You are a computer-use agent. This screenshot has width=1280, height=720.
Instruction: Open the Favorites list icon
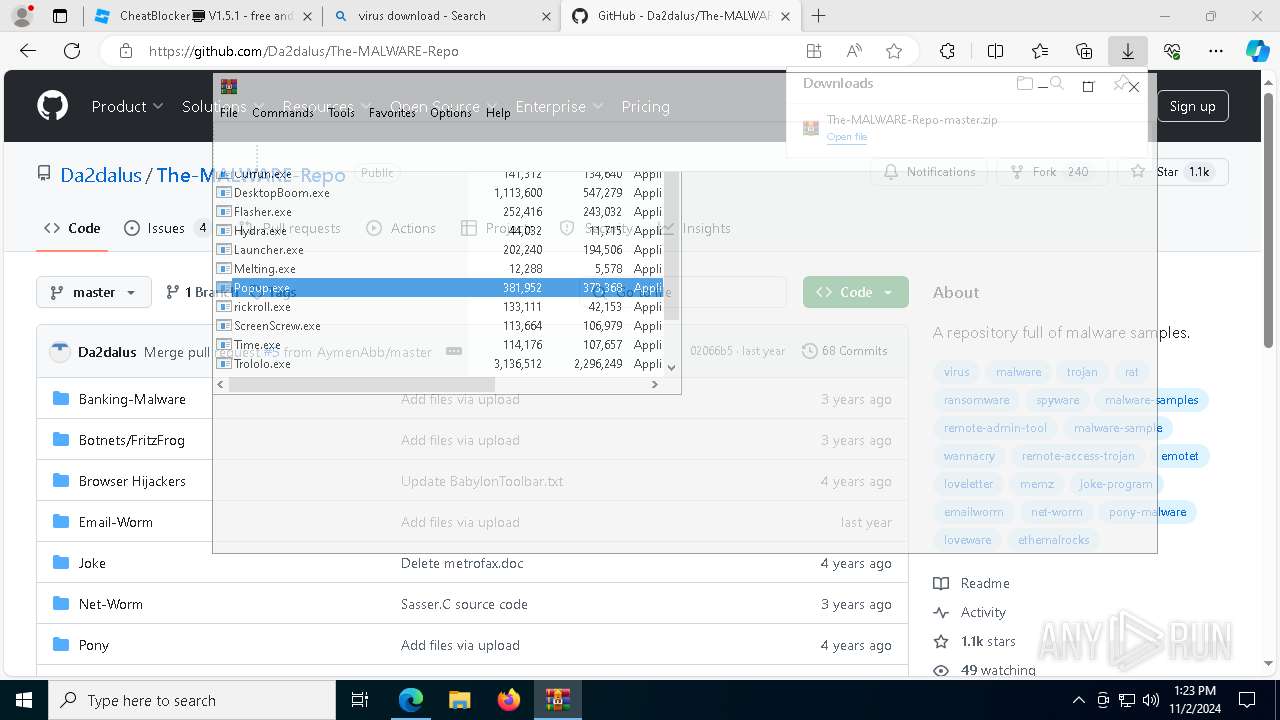pos(1040,51)
